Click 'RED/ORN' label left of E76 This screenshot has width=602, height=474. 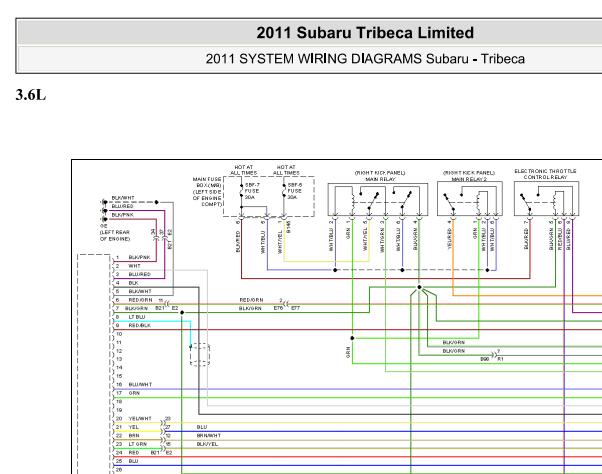click(251, 300)
